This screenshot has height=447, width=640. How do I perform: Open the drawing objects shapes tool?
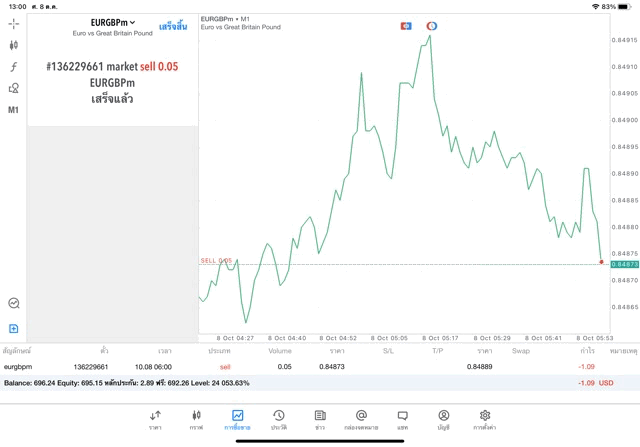click(x=14, y=88)
